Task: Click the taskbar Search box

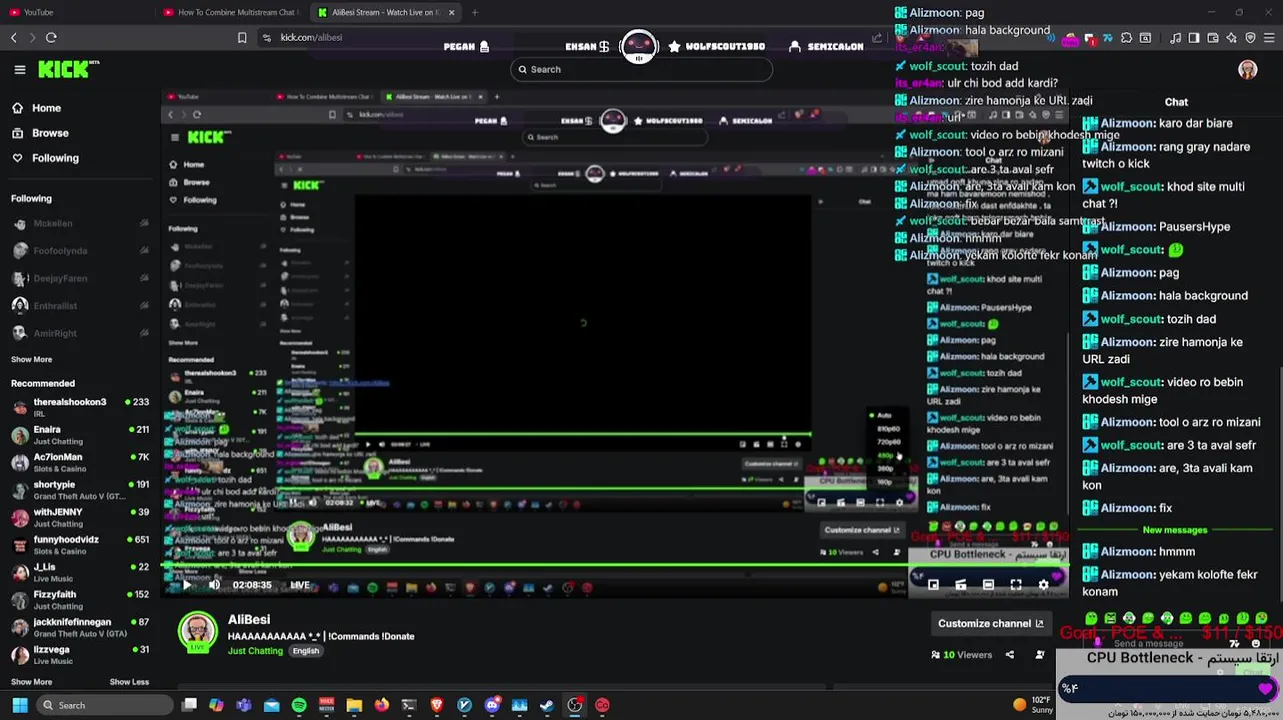Action: [104, 705]
